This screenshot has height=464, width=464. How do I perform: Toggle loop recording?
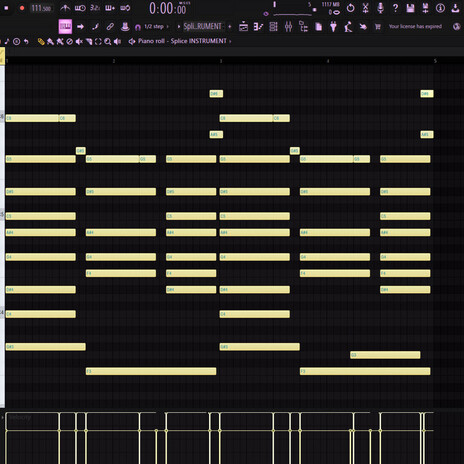(125, 8)
